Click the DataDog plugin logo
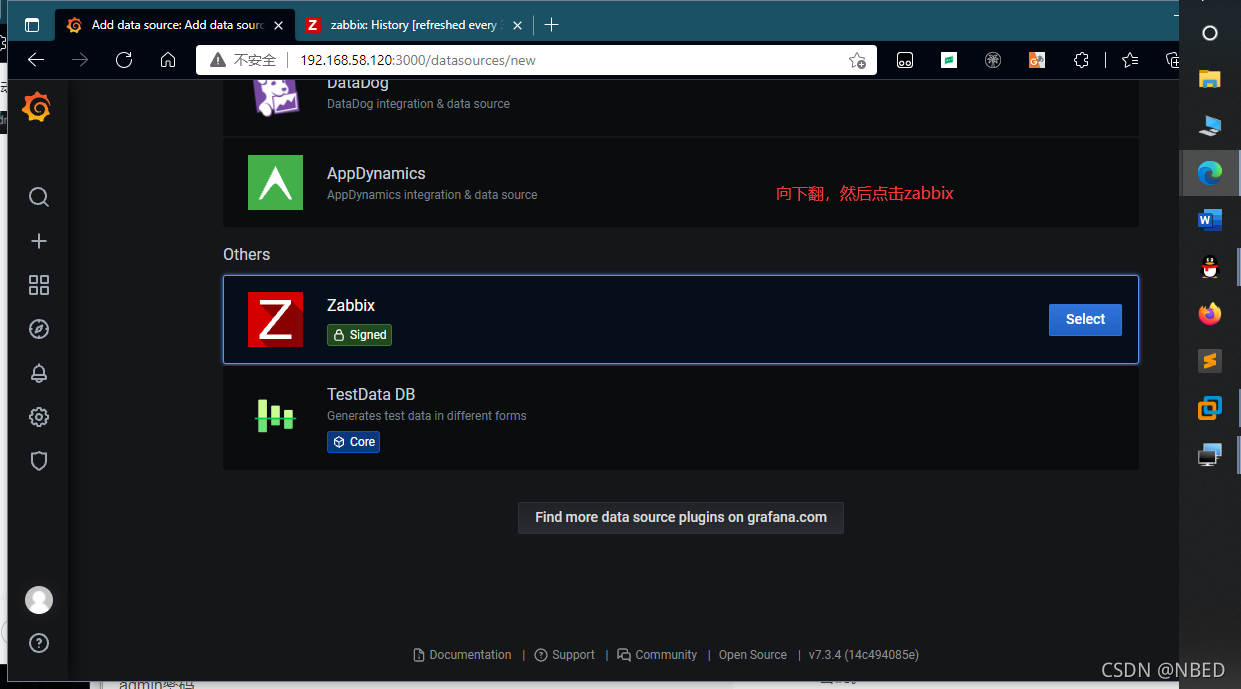The width and height of the screenshot is (1241, 689). tap(275, 97)
